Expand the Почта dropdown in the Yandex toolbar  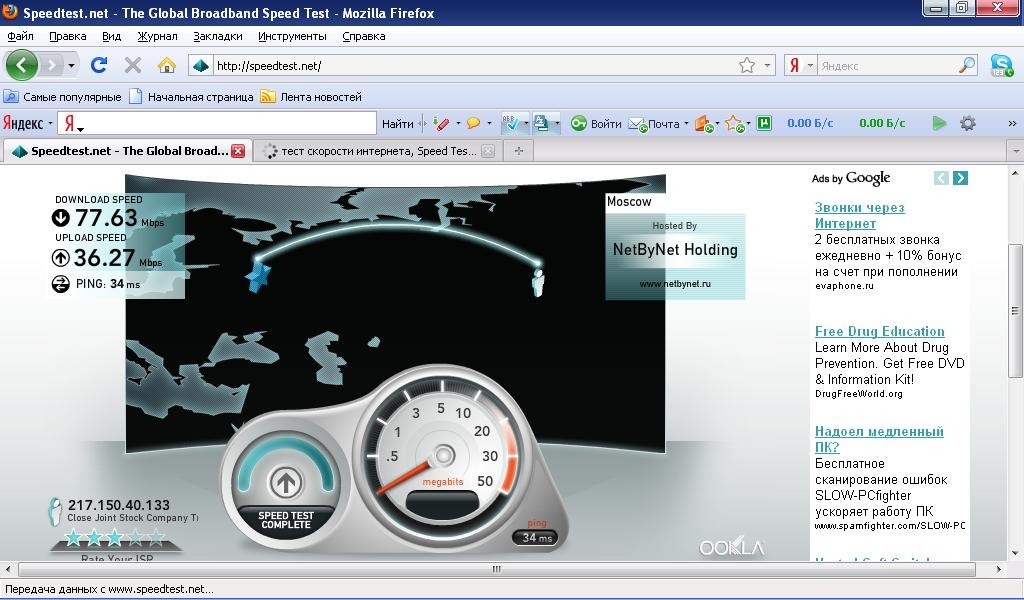686,124
